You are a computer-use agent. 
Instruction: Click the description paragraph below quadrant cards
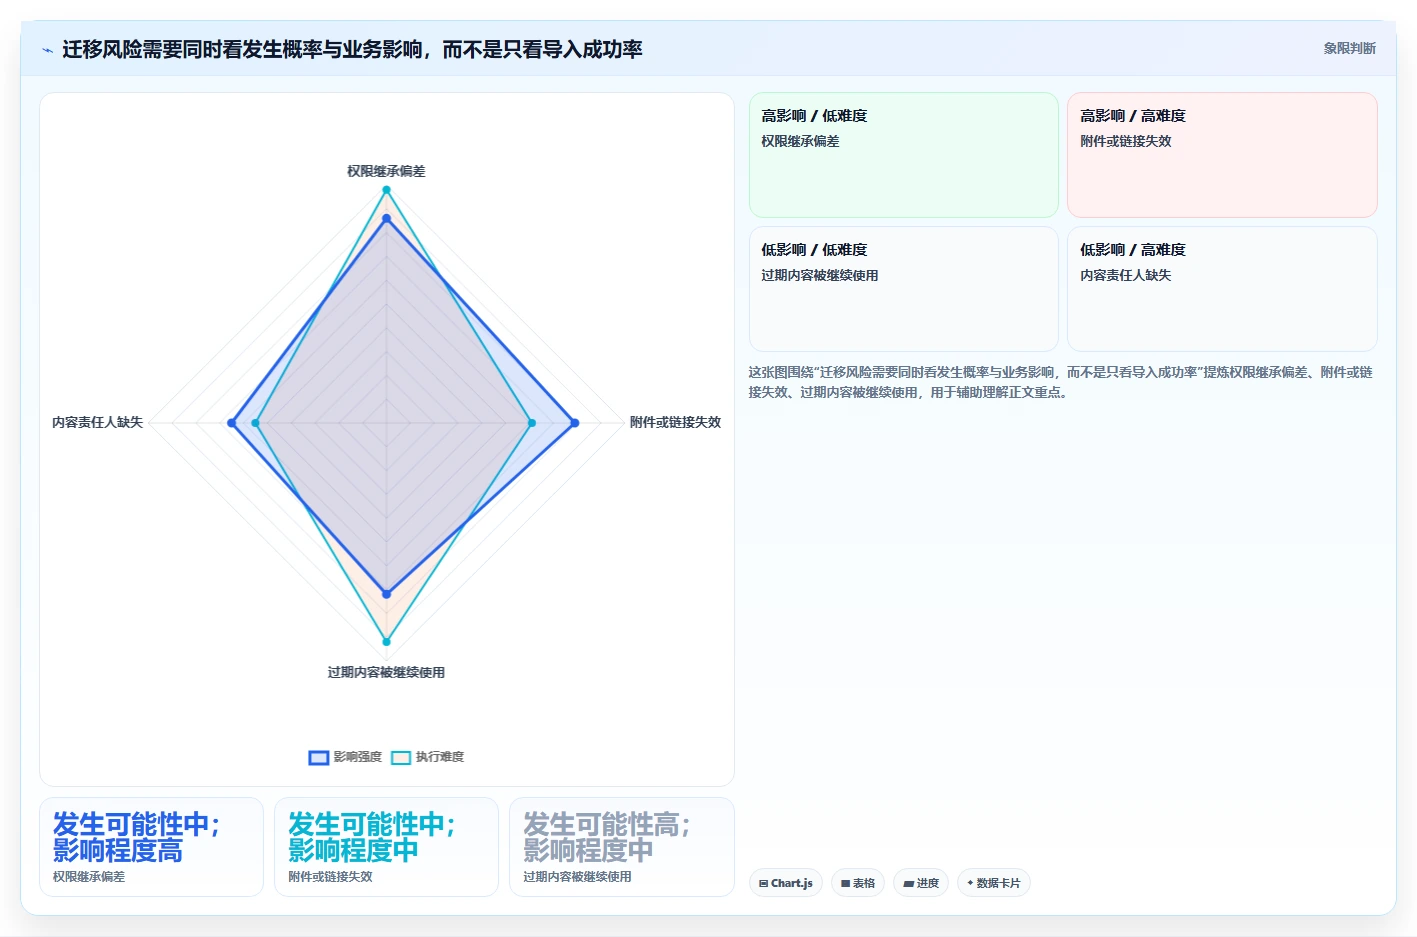pos(1061,382)
